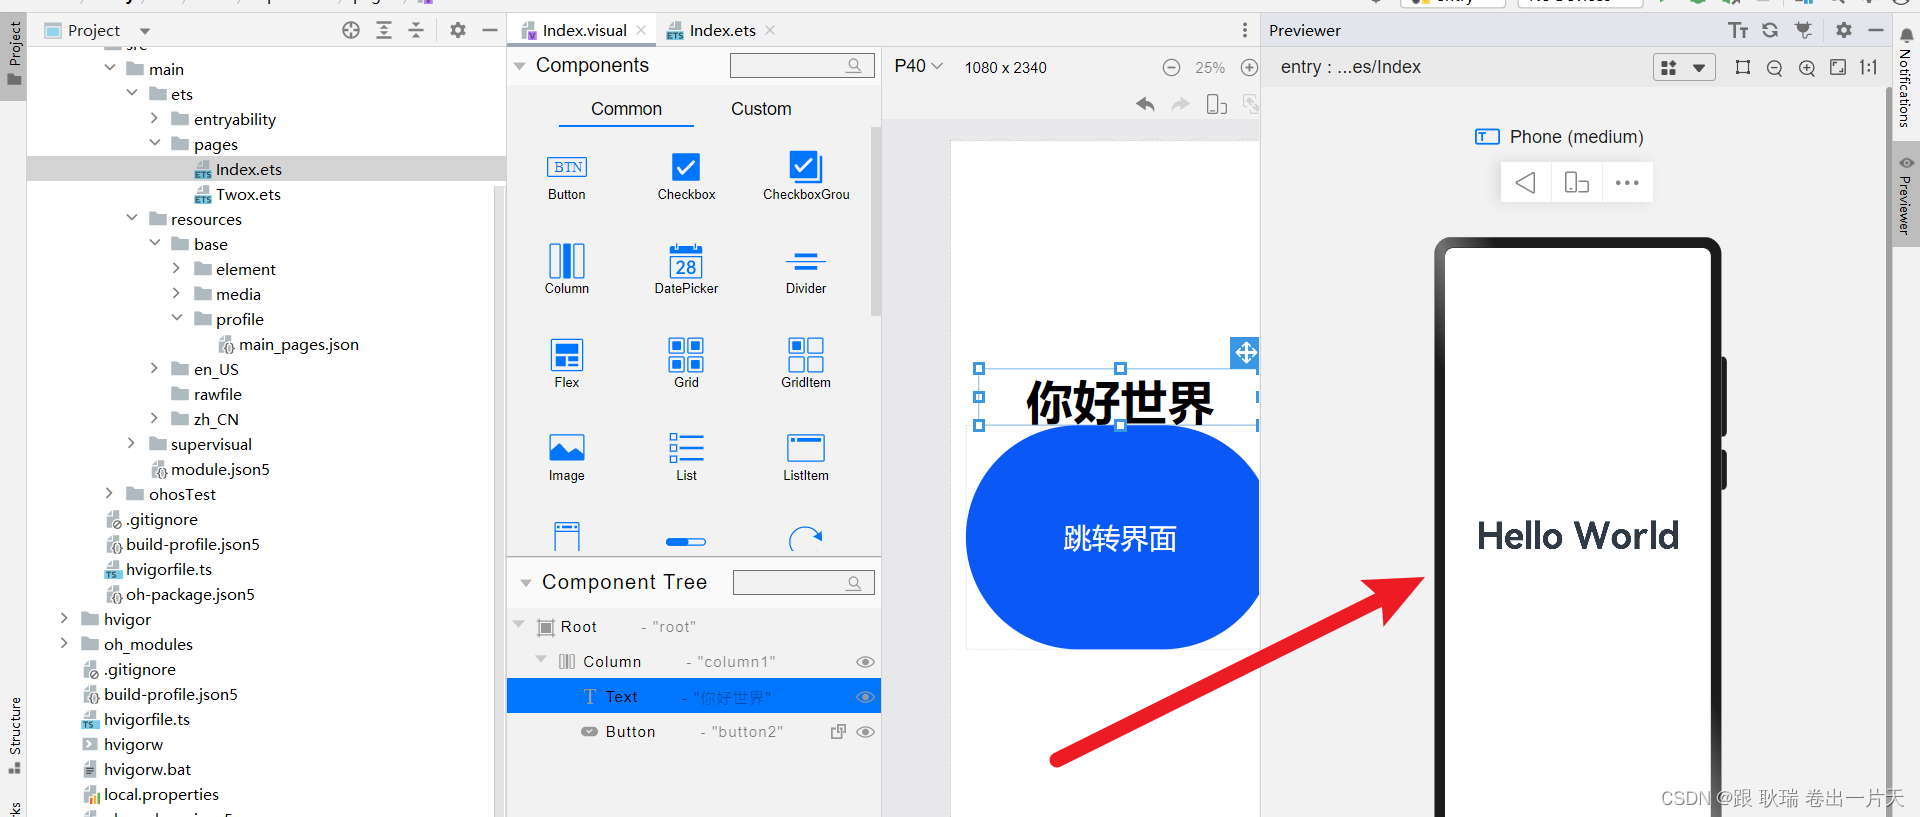Viewport: 1920px width, 817px height.
Task: Collapse the ets folder
Action: (132, 93)
